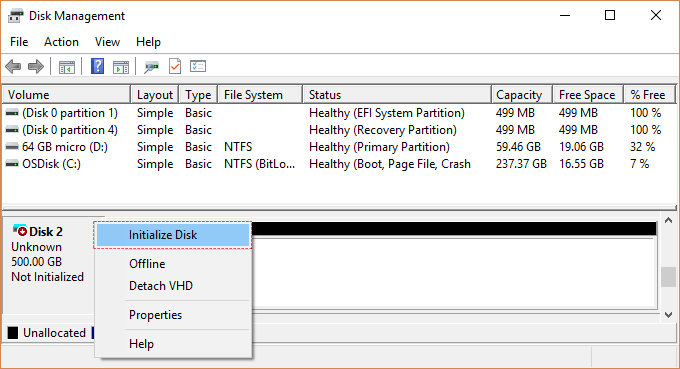Click the Settings list toolbar icon
The width and height of the screenshot is (680, 369).
(198, 66)
